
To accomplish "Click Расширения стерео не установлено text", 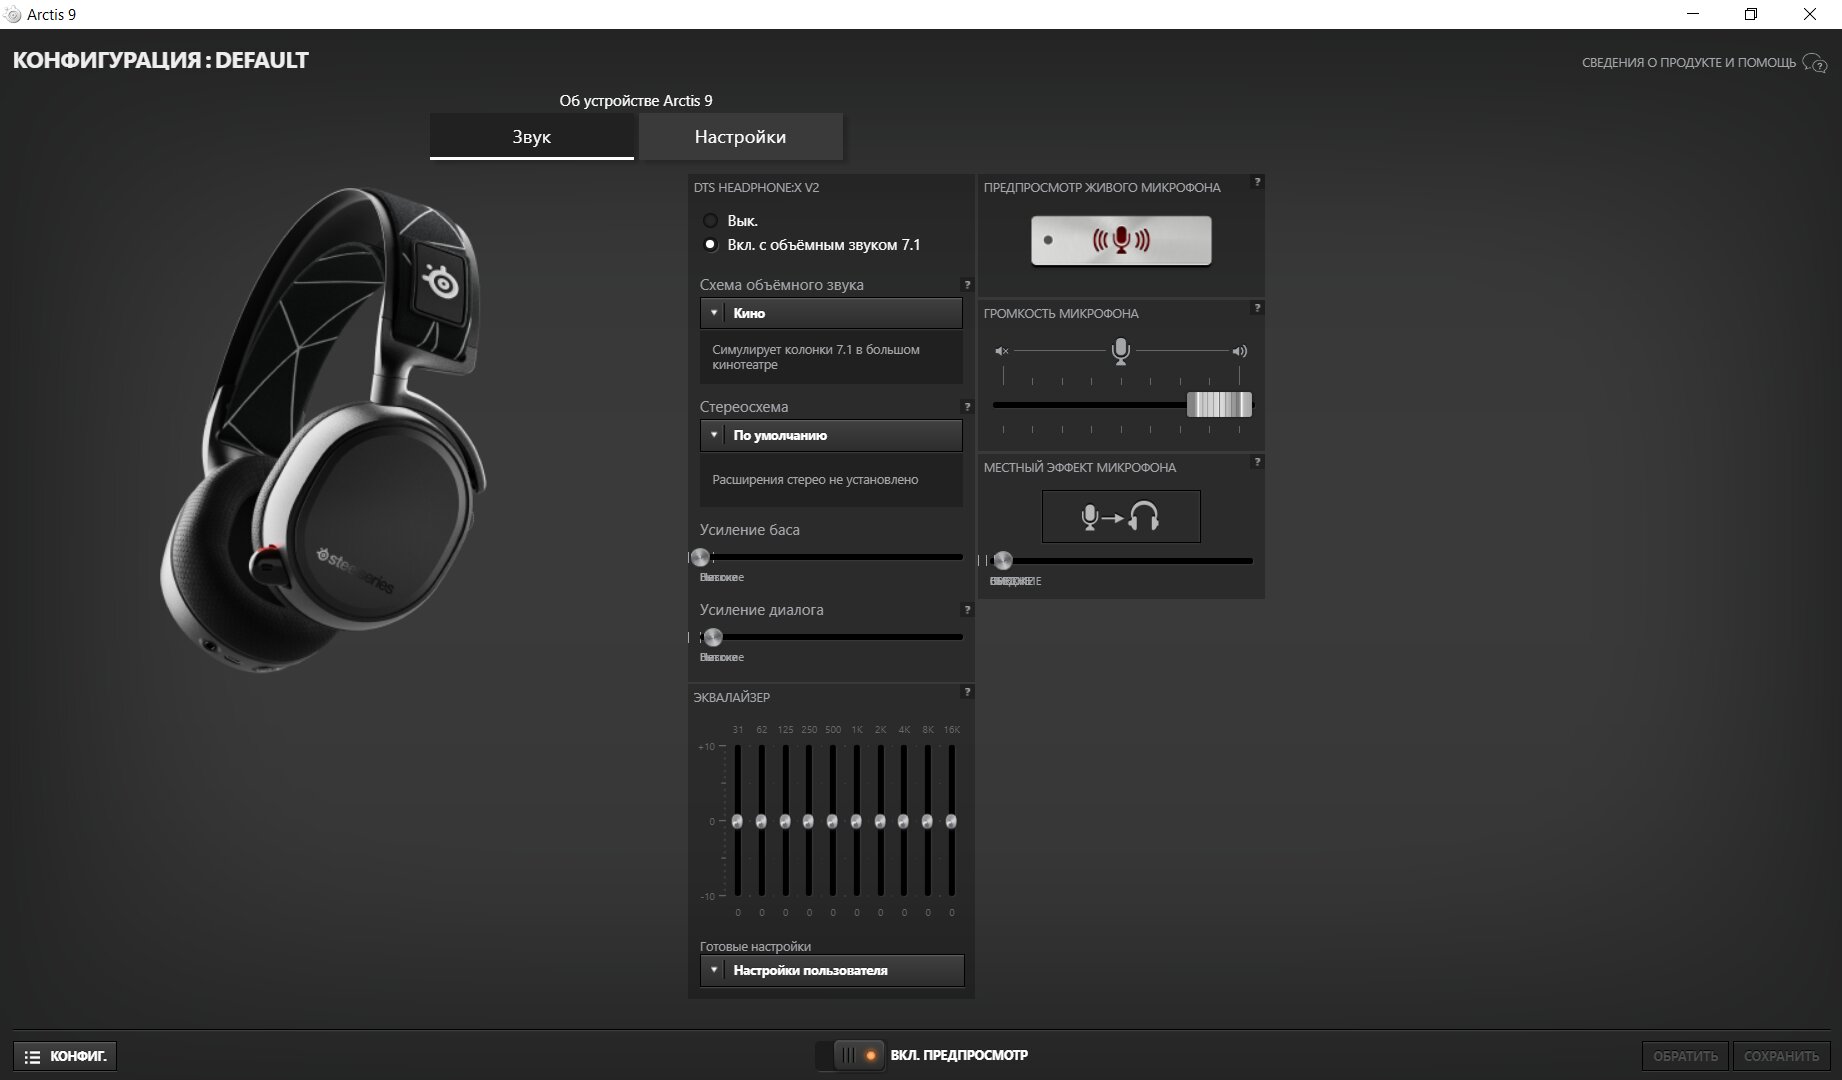I will (815, 480).
